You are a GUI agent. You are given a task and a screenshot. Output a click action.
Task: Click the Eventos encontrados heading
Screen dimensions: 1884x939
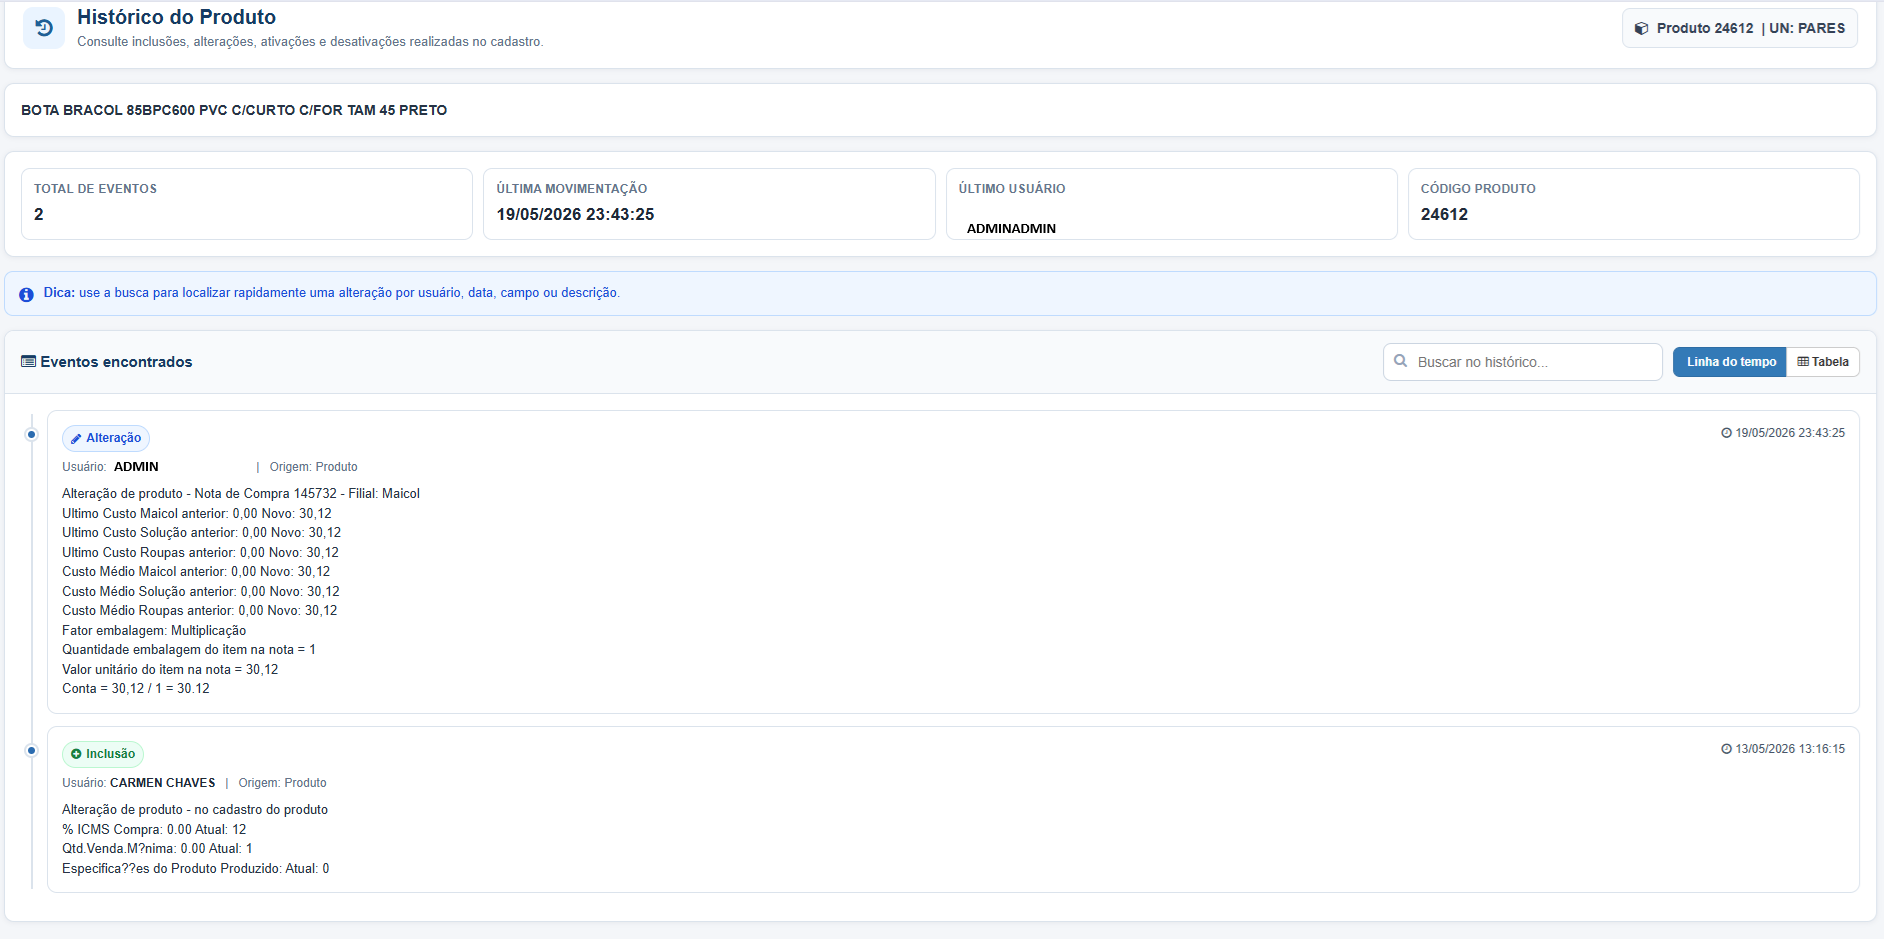[116, 362]
